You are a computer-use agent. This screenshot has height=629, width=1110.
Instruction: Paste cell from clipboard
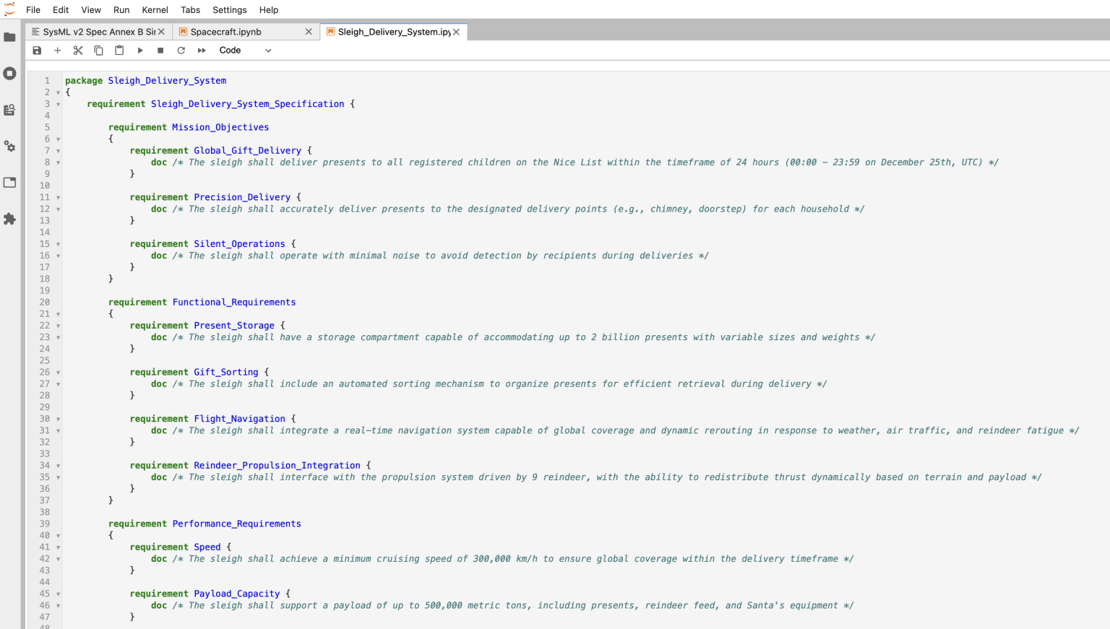point(119,50)
